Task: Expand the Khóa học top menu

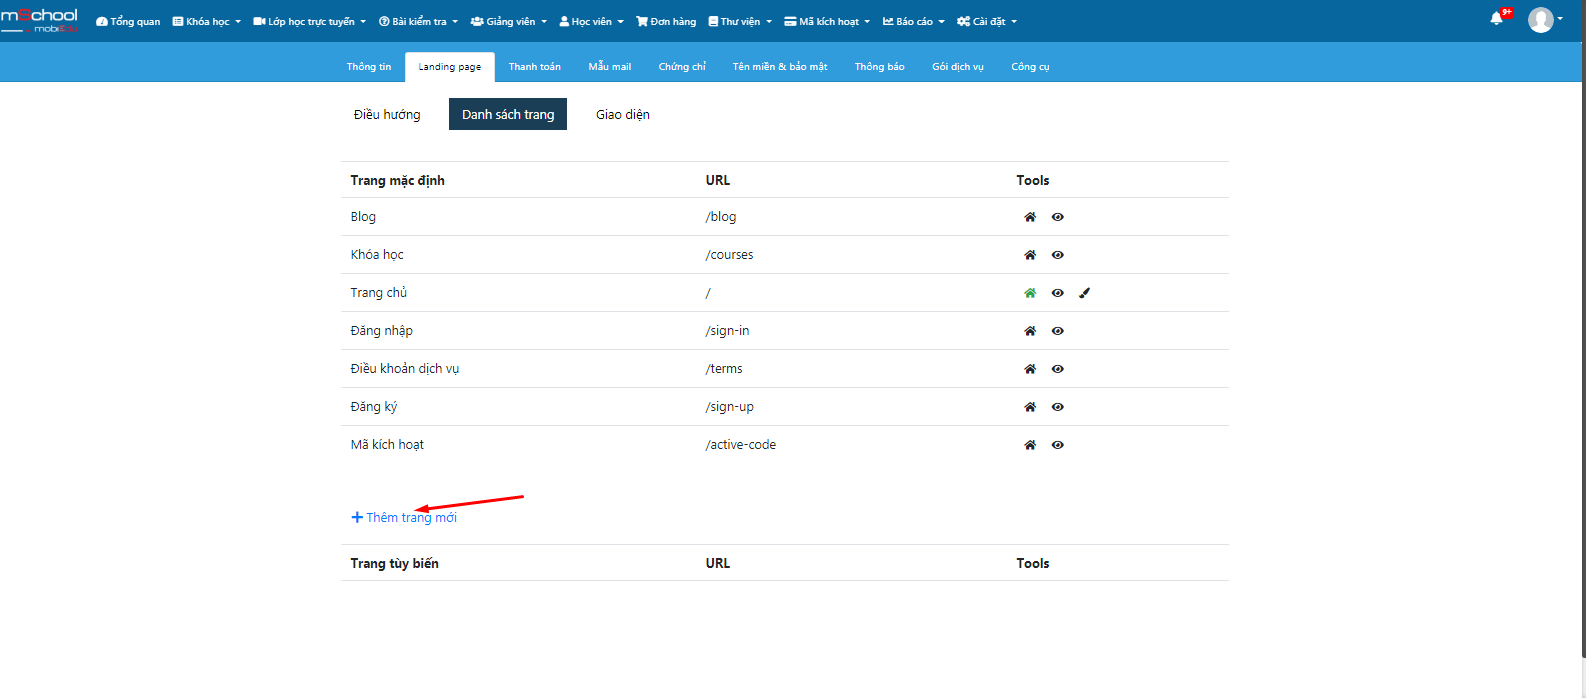Action: (207, 21)
